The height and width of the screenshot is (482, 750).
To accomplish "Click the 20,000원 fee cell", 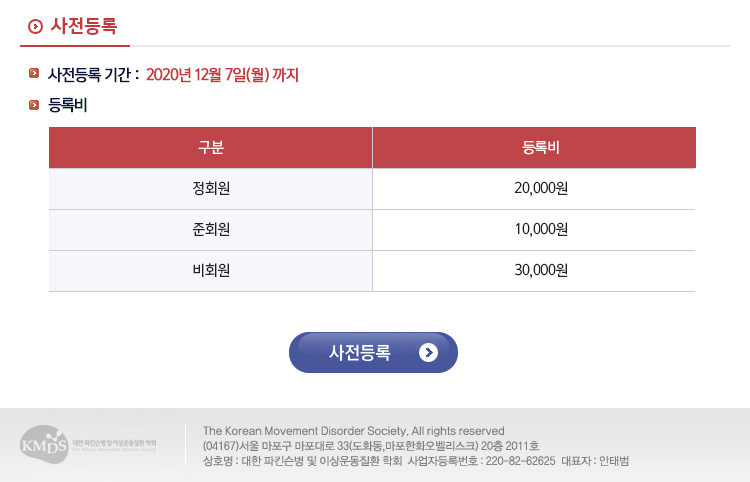I will coord(534,188).
